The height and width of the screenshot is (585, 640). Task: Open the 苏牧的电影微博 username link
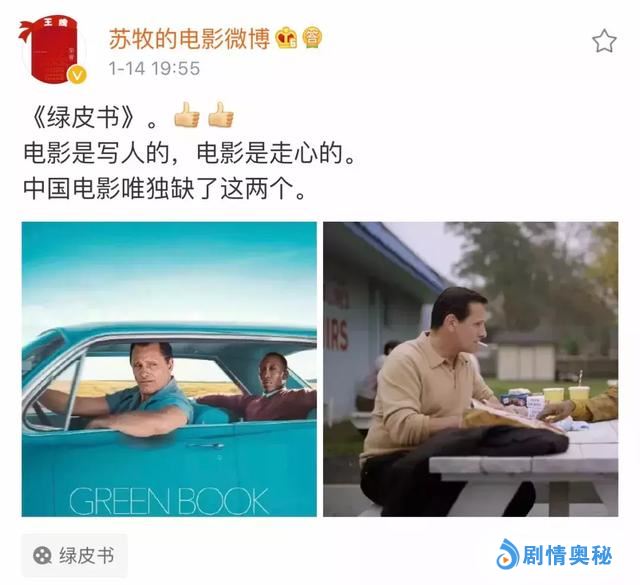tap(189, 38)
